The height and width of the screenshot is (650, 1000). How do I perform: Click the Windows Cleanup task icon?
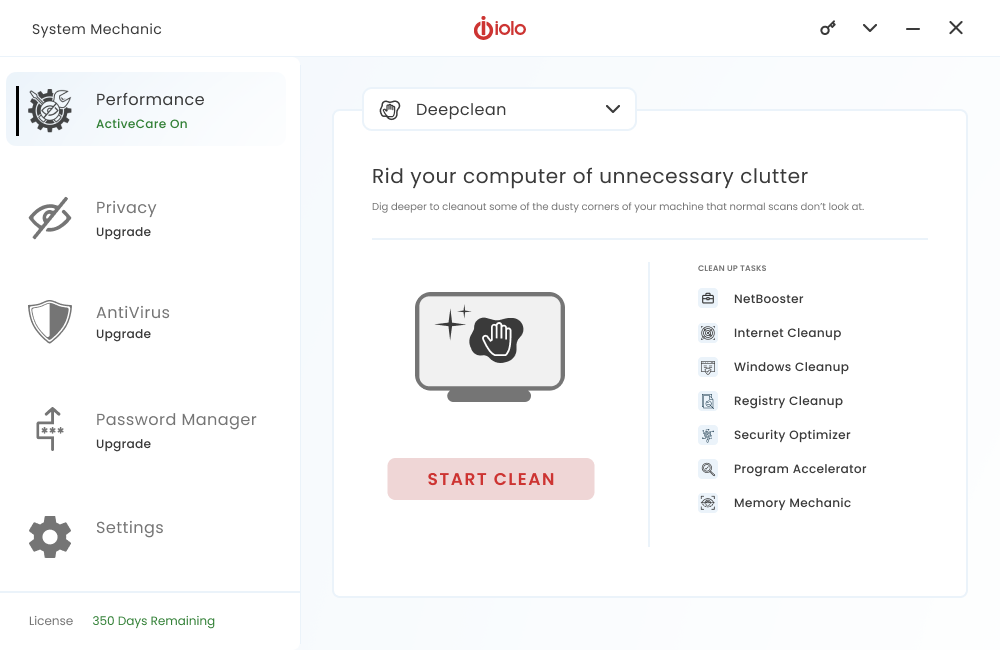(x=708, y=367)
